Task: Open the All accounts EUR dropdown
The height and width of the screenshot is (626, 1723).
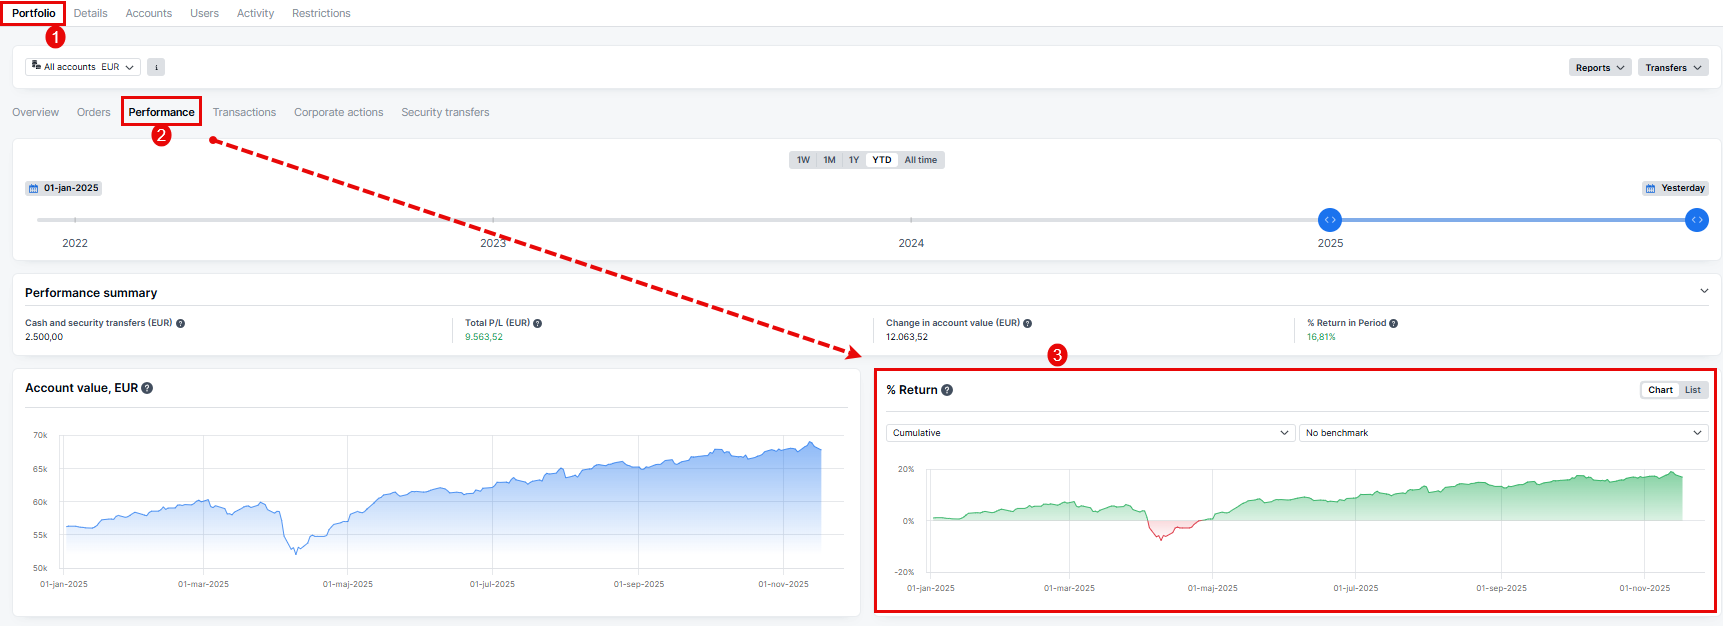Action: coord(83,67)
